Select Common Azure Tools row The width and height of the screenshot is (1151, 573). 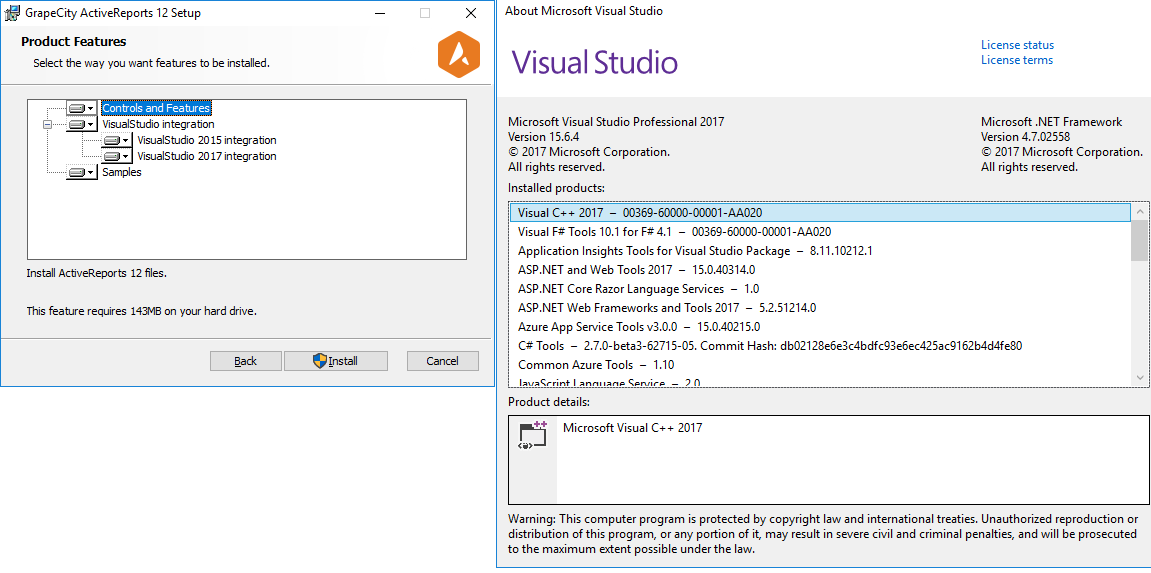819,365
